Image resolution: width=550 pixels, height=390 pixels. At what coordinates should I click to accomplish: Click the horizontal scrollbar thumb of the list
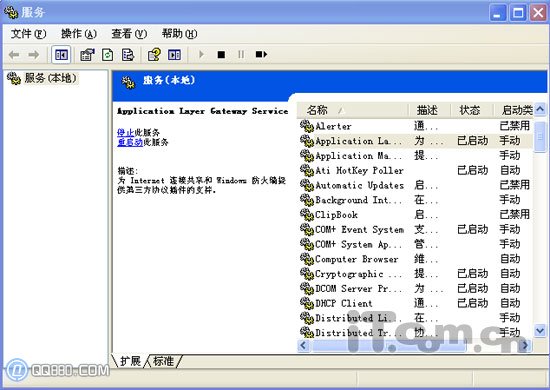(x=389, y=345)
